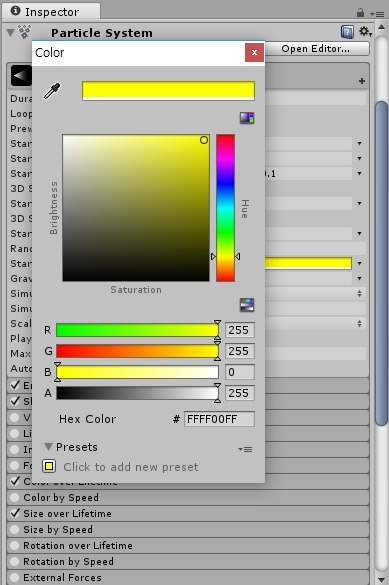Click the Color by Speed label
This screenshot has height=585, width=389.
click(x=61, y=497)
